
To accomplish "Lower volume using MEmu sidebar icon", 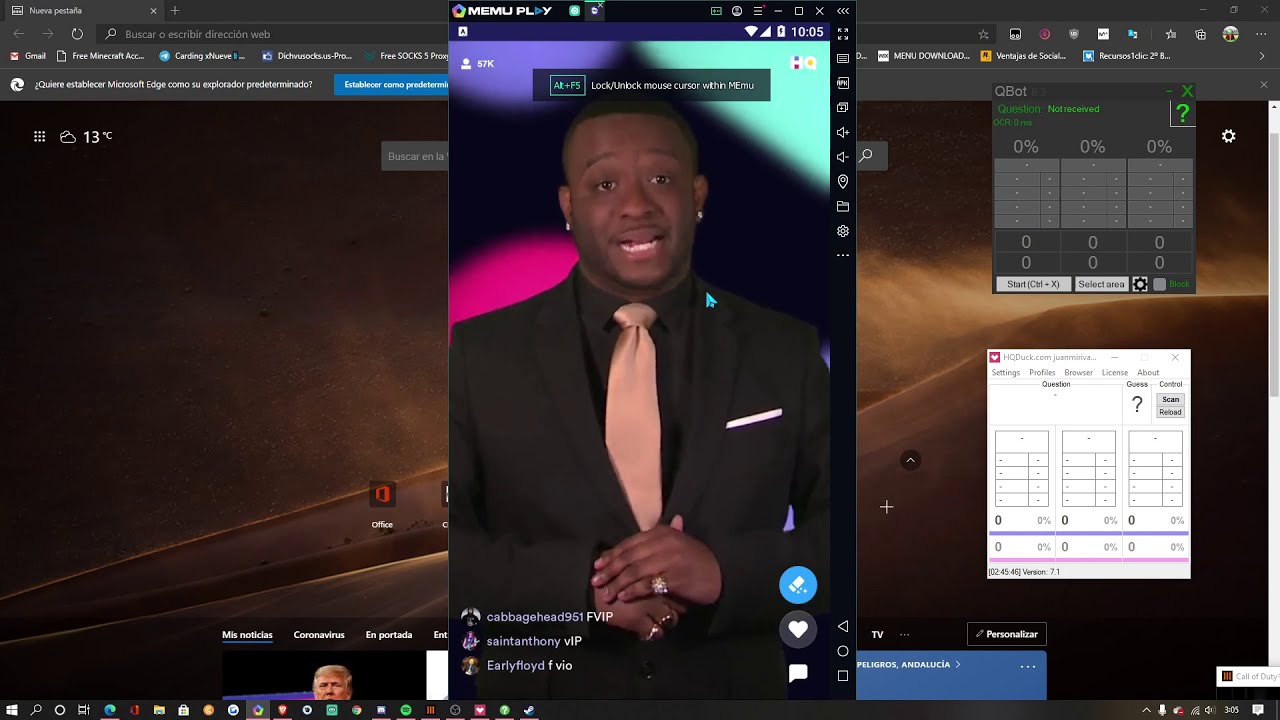I will tap(843, 157).
